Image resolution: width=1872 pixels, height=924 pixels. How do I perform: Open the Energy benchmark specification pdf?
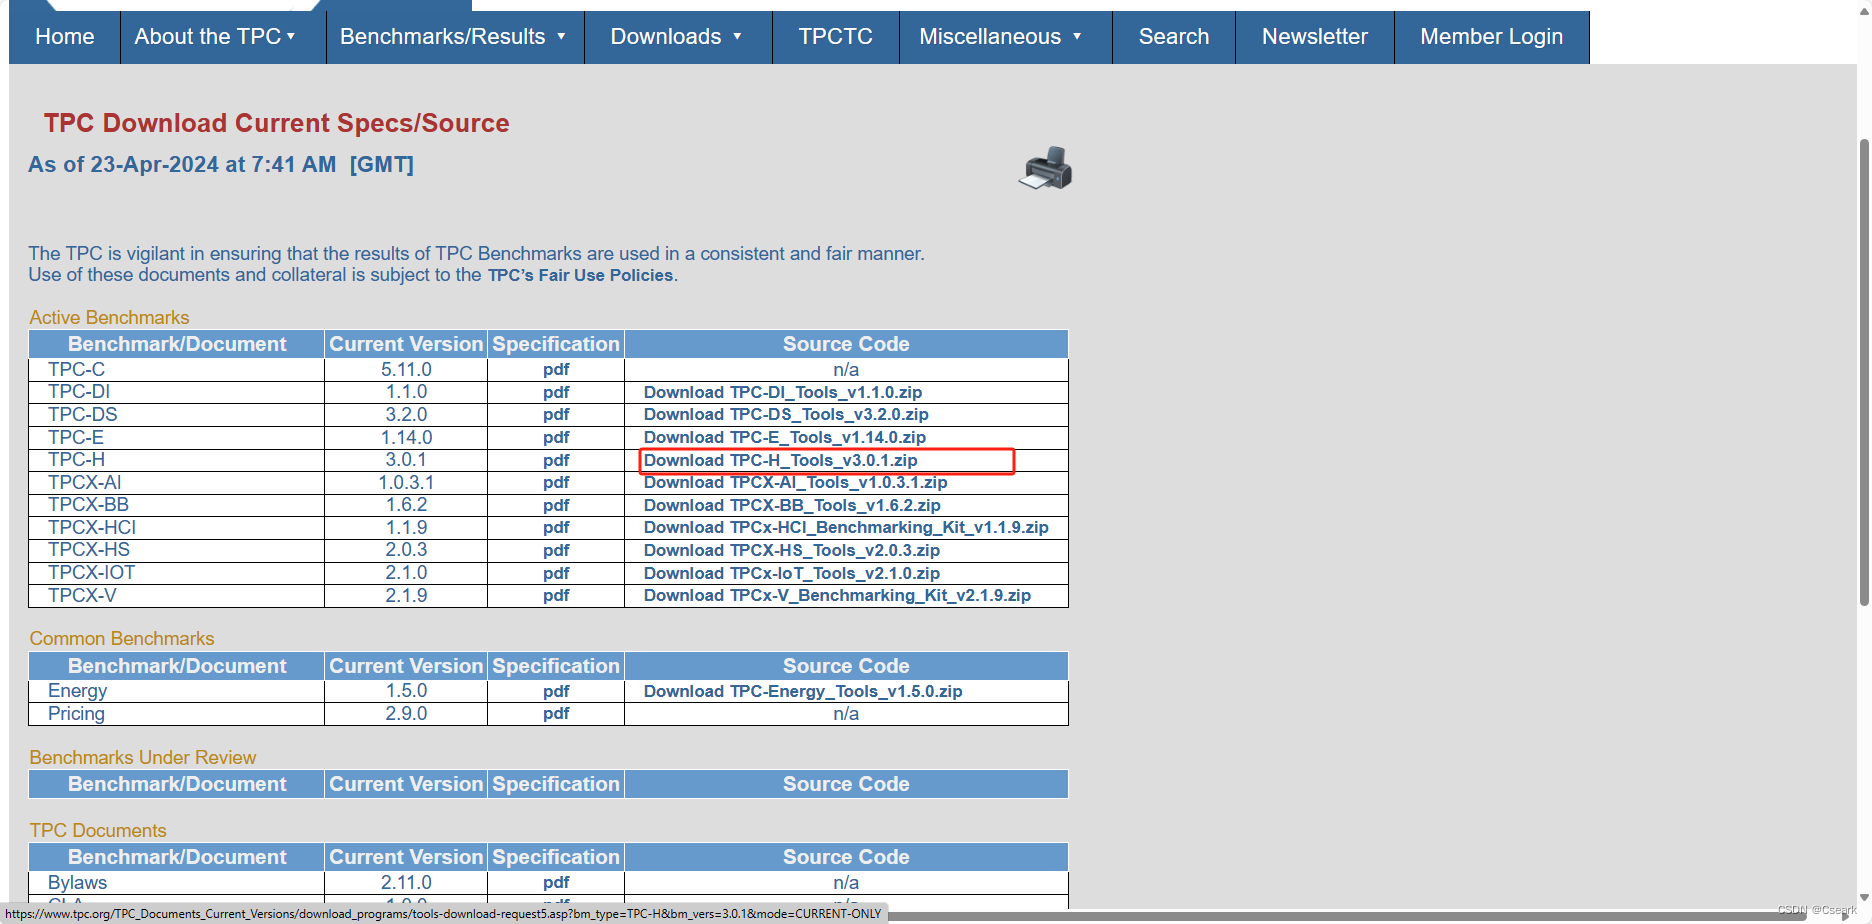[x=555, y=690]
